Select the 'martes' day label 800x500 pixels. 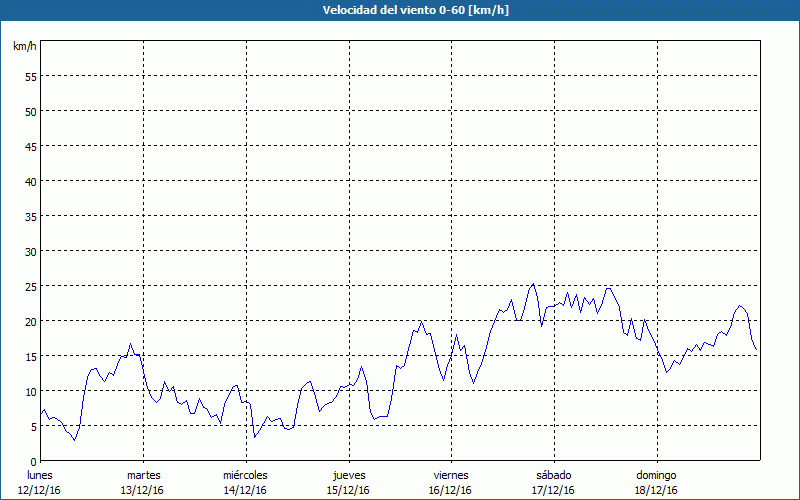coord(143,475)
